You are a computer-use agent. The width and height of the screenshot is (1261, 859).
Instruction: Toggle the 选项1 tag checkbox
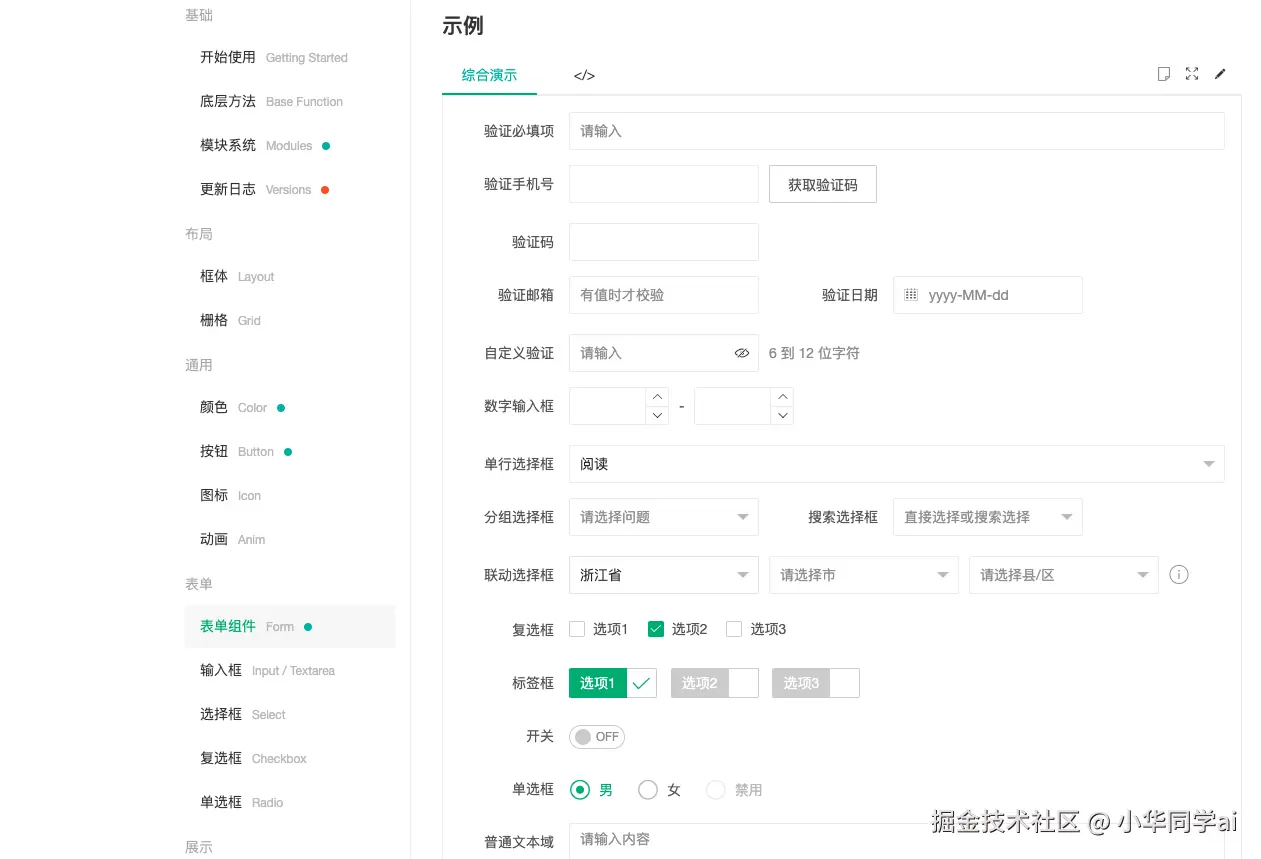click(x=613, y=683)
